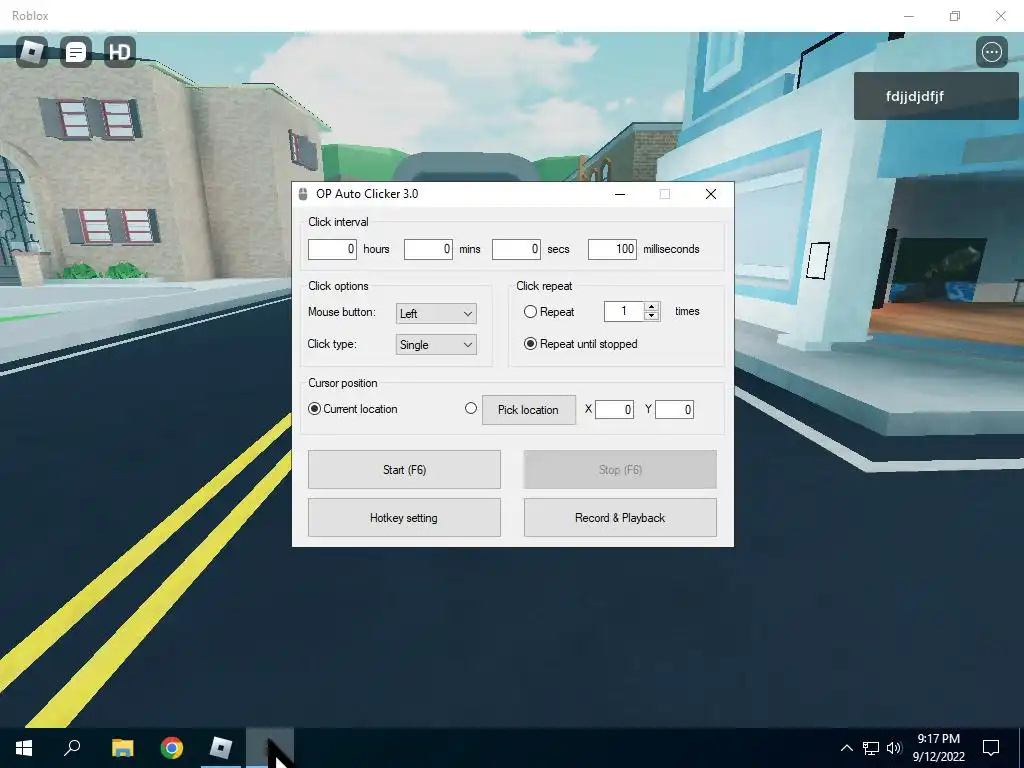The width and height of the screenshot is (1024, 768).
Task: Open the Roblox menu icon
Action: (x=31, y=52)
